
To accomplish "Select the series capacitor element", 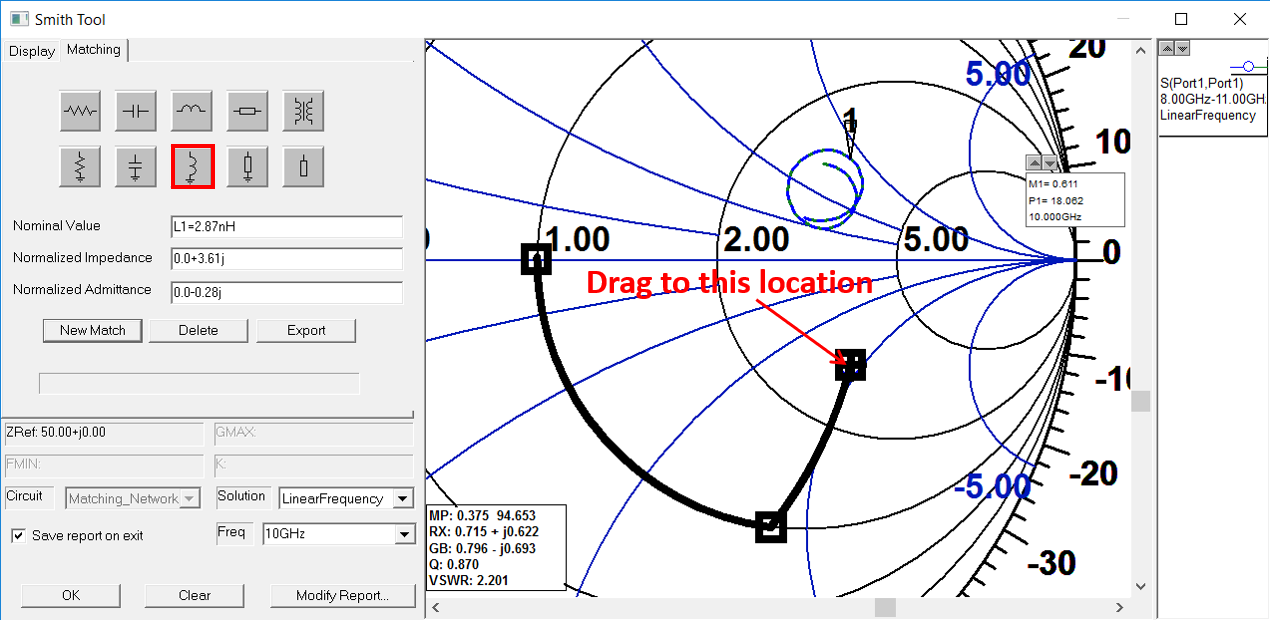I will click(x=135, y=111).
